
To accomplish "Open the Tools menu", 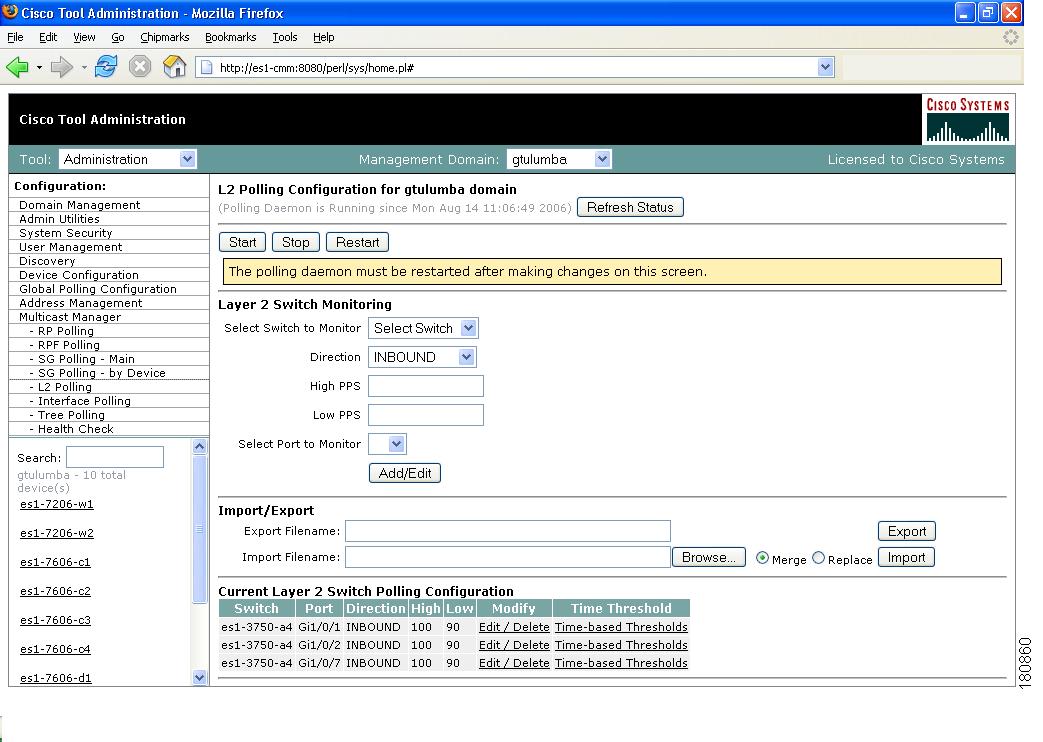I will [285, 37].
